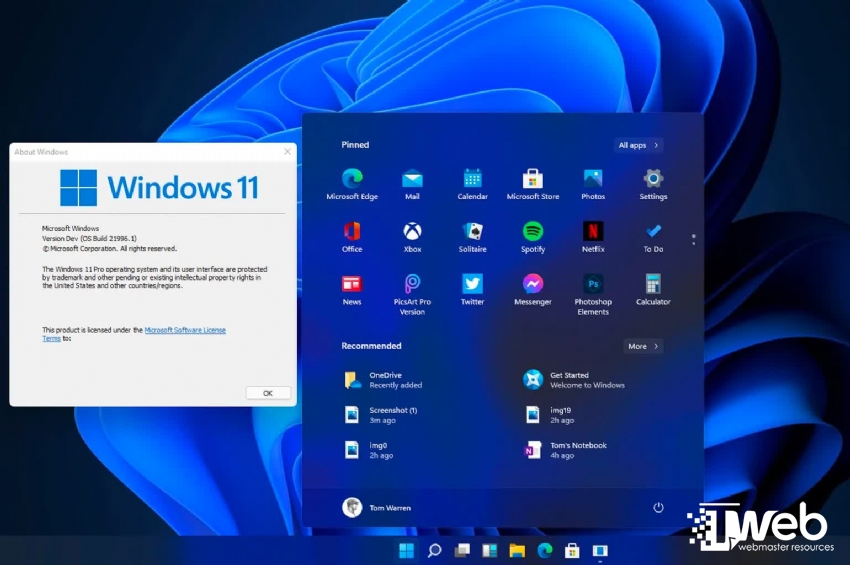Open the News app
Screen dimensions: 850x565
(x=352, y=290)
